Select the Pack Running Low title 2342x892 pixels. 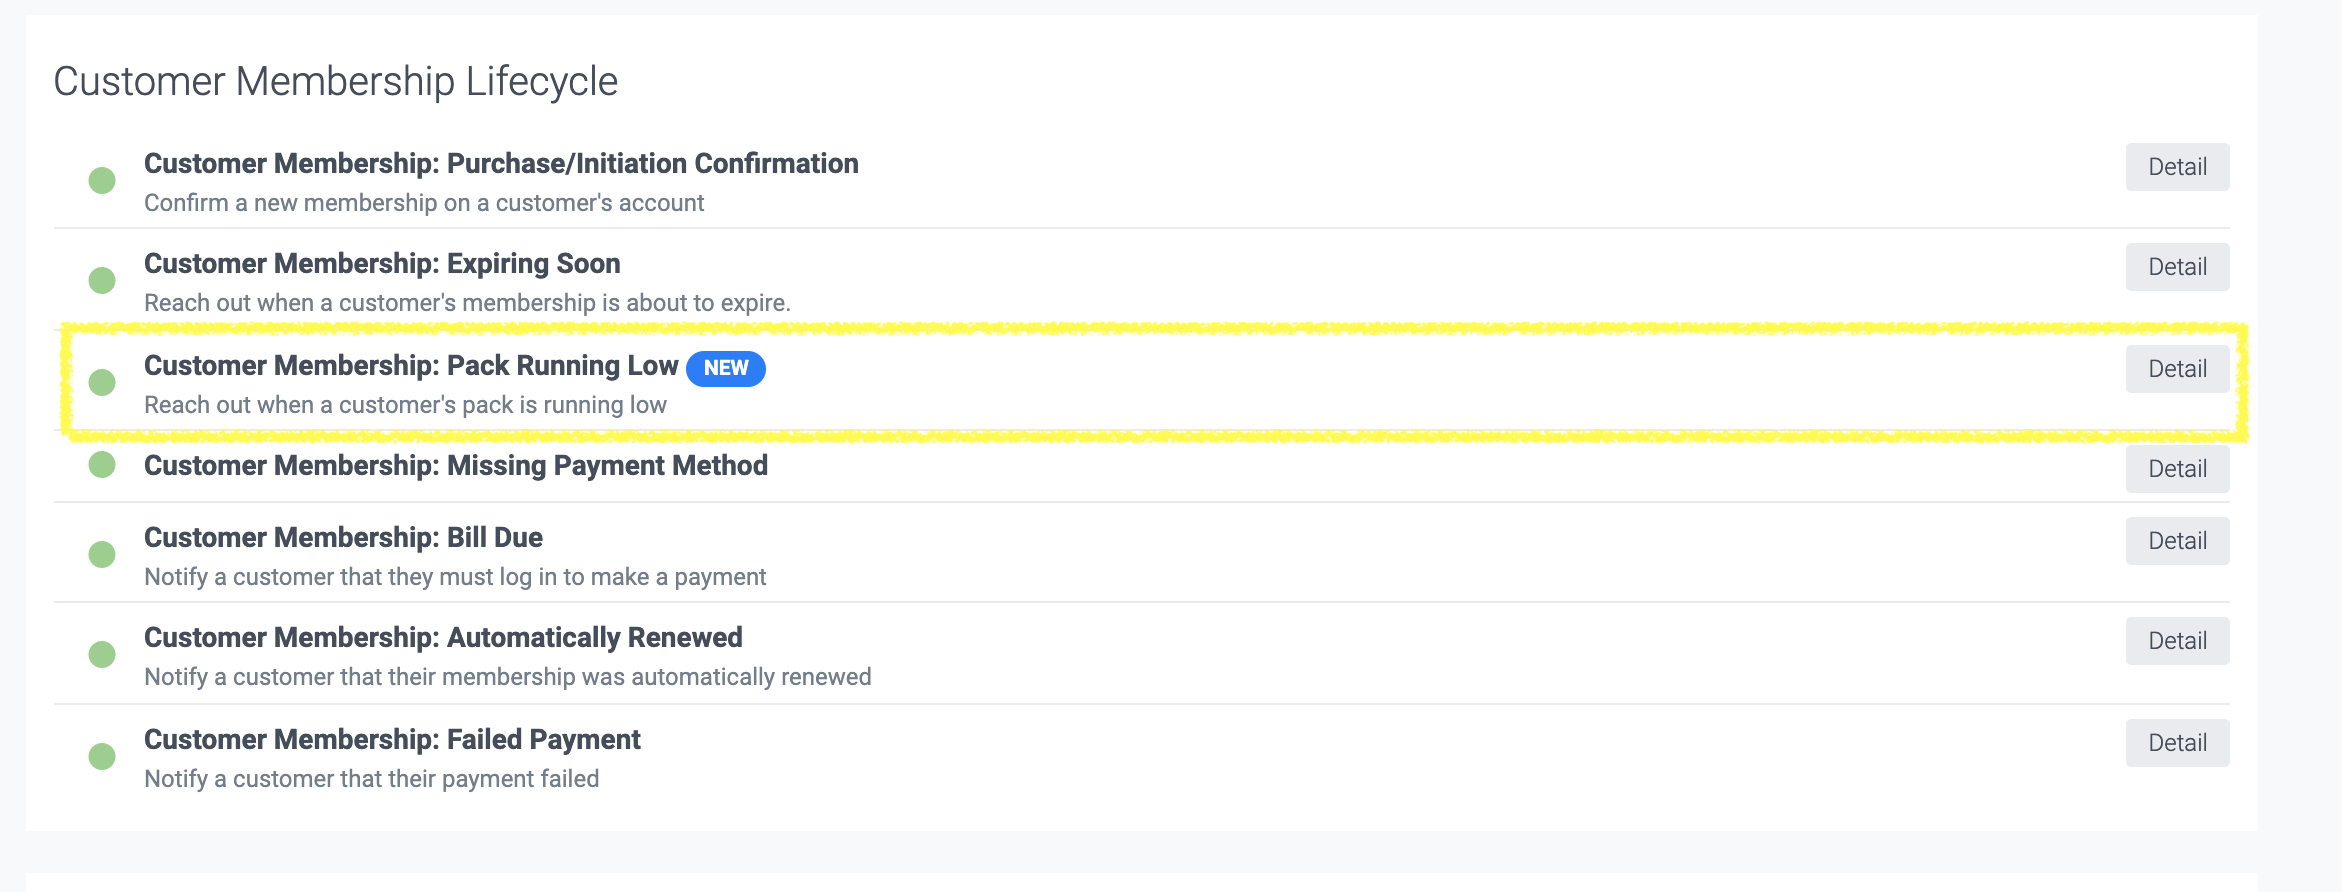(411, 366)
